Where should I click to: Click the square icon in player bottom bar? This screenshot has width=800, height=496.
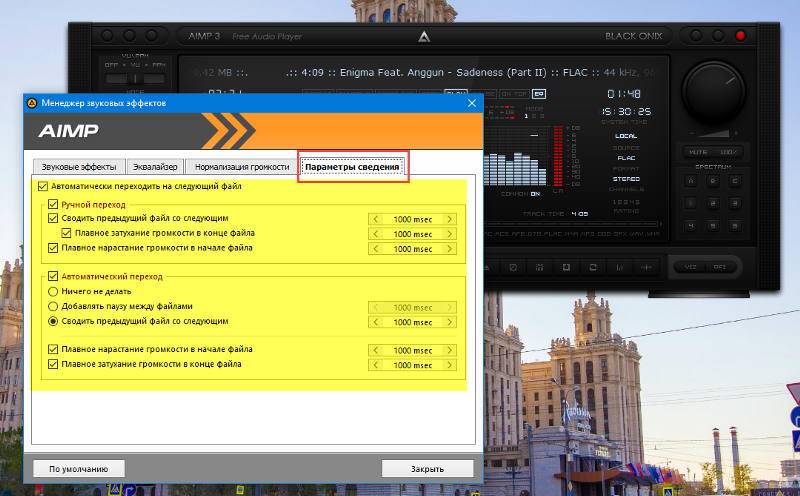click(x=566, y=267)
